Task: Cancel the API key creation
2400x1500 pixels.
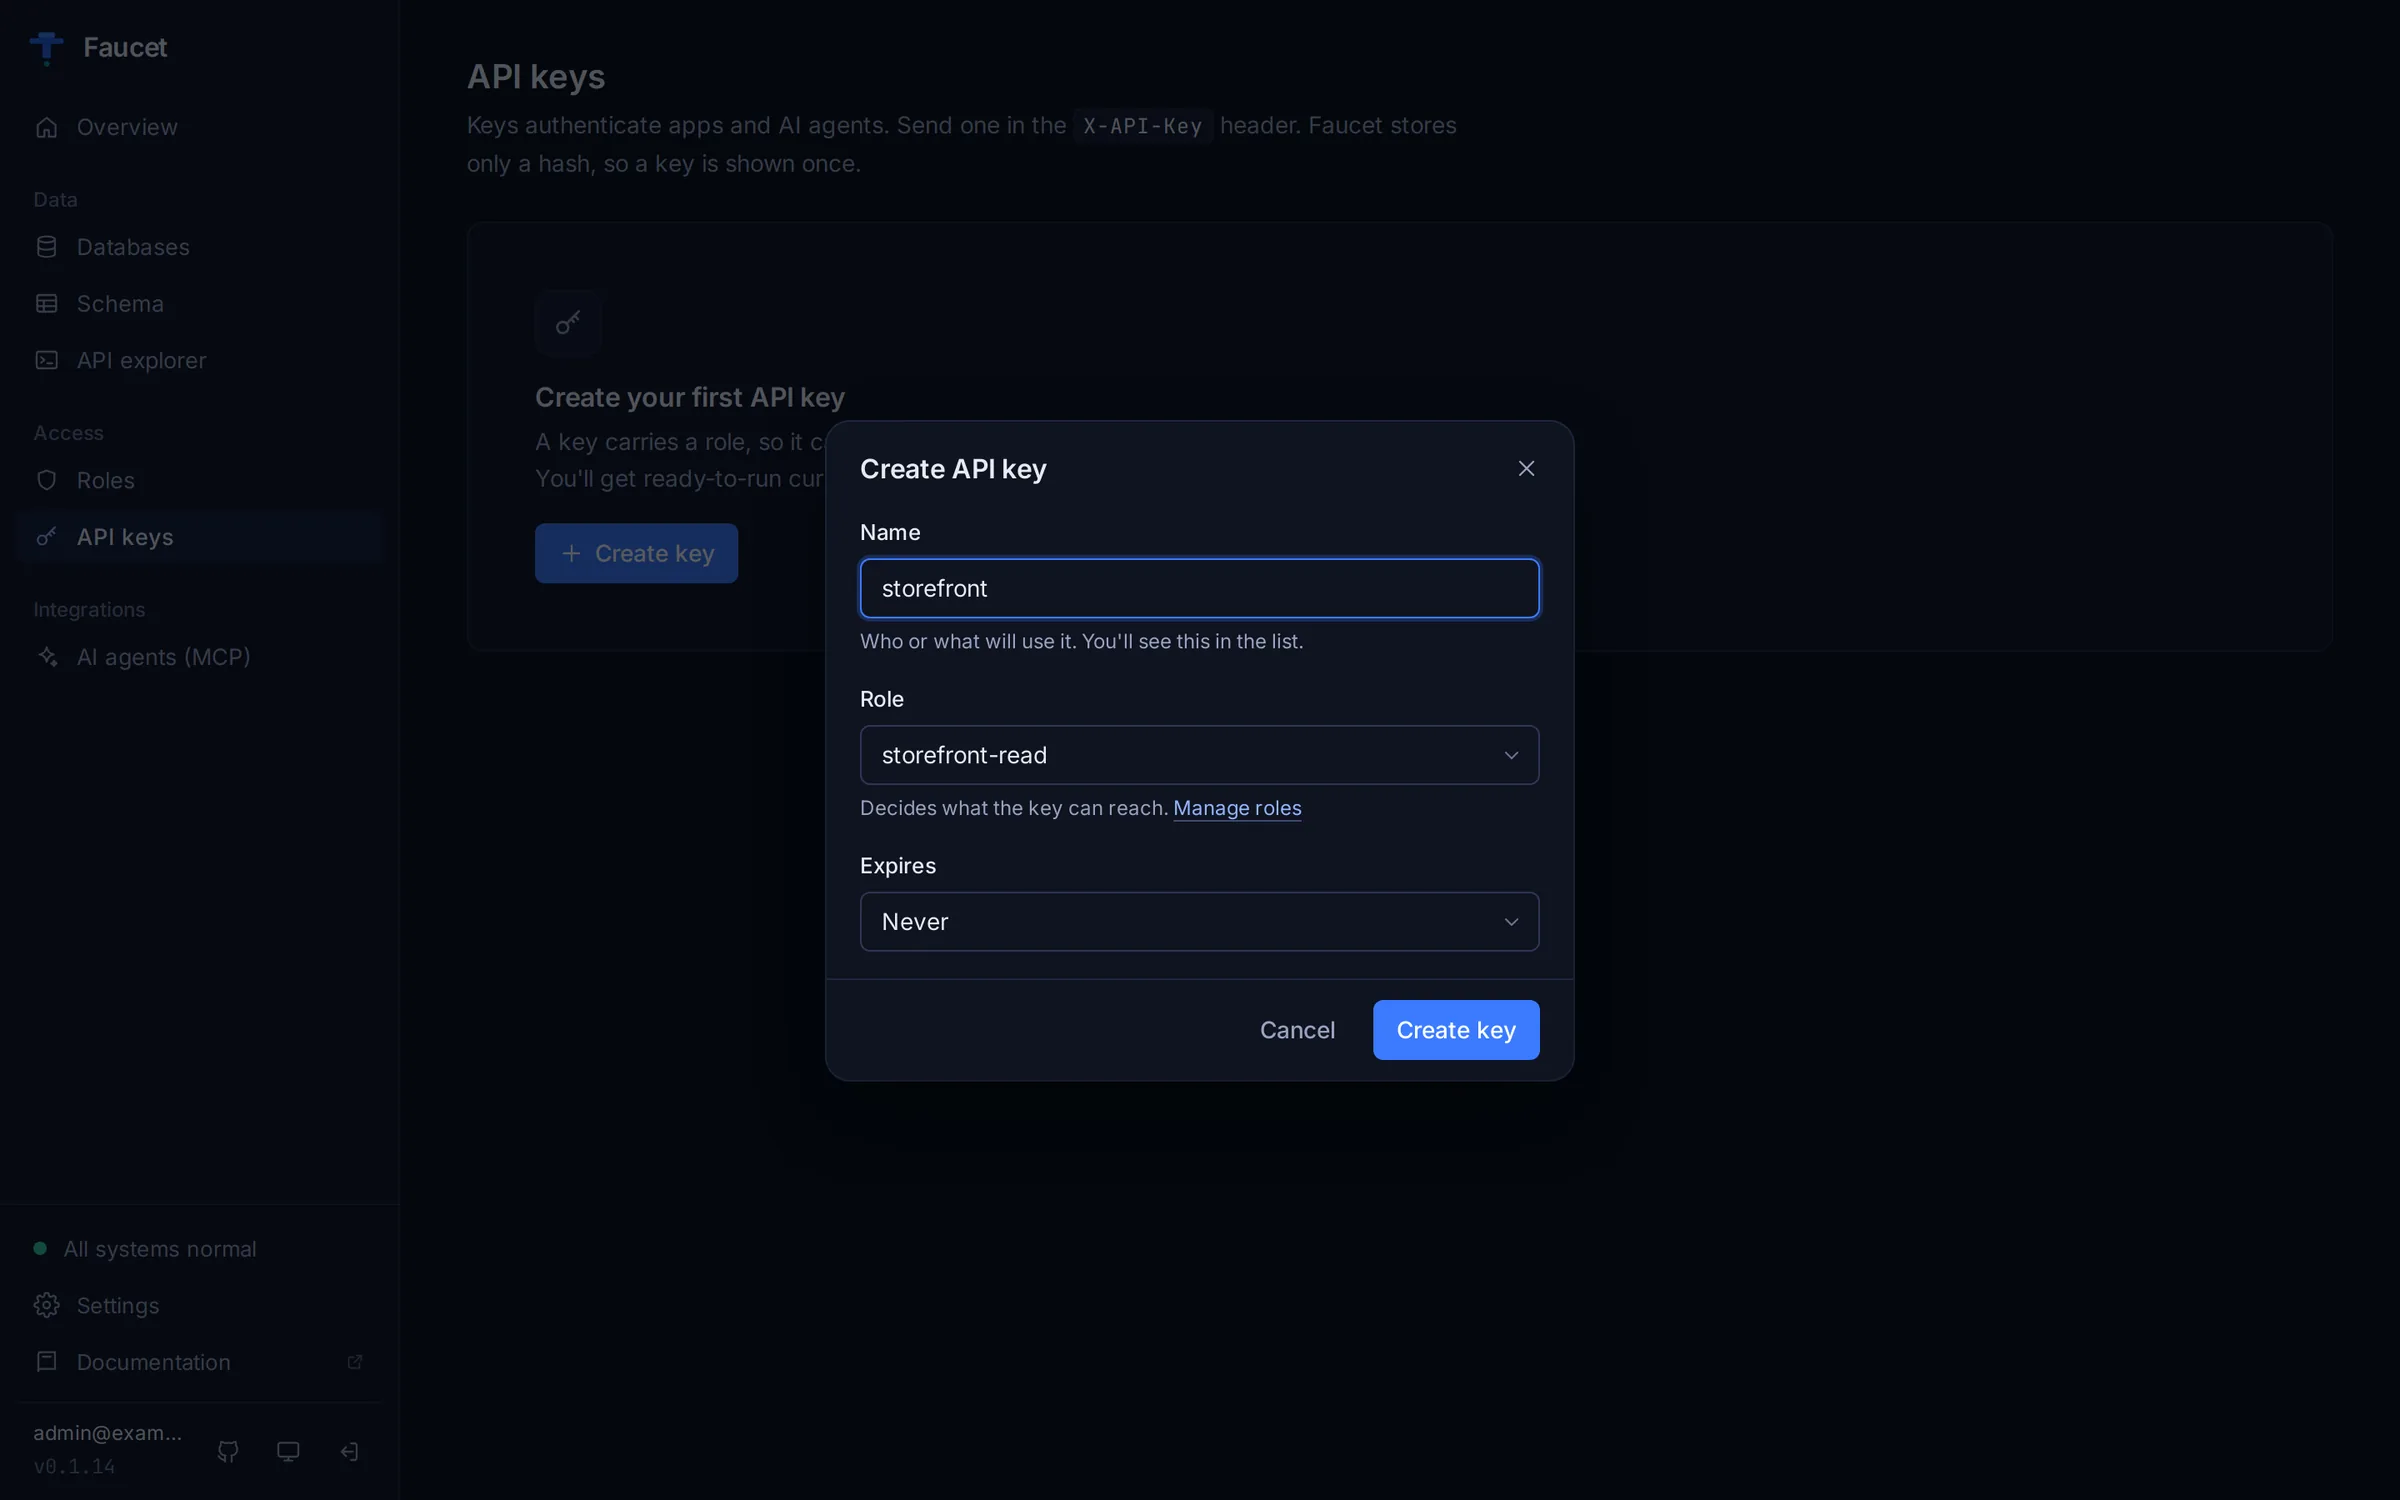Action: (1297, 1030)
